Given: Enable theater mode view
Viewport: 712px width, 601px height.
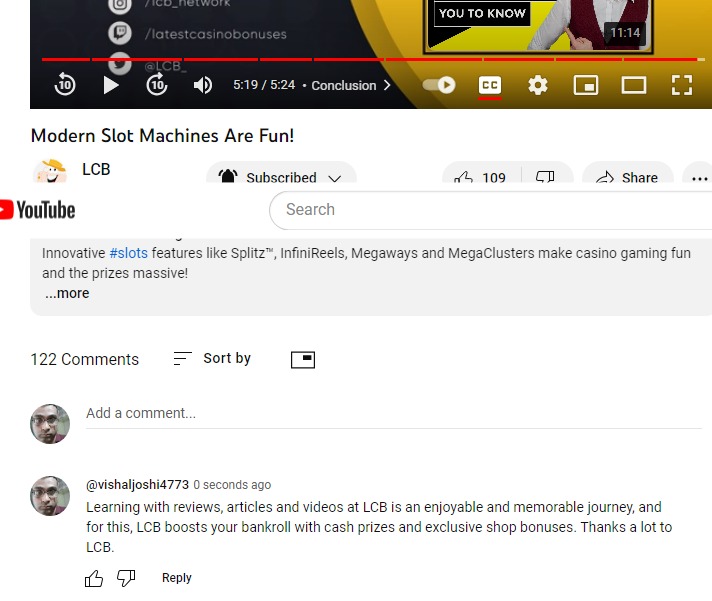Looking at the screenshot, I should tap(634, 85).
